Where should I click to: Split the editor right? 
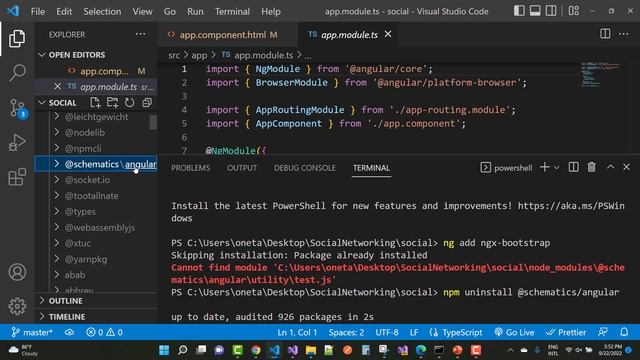pos(605,34)
